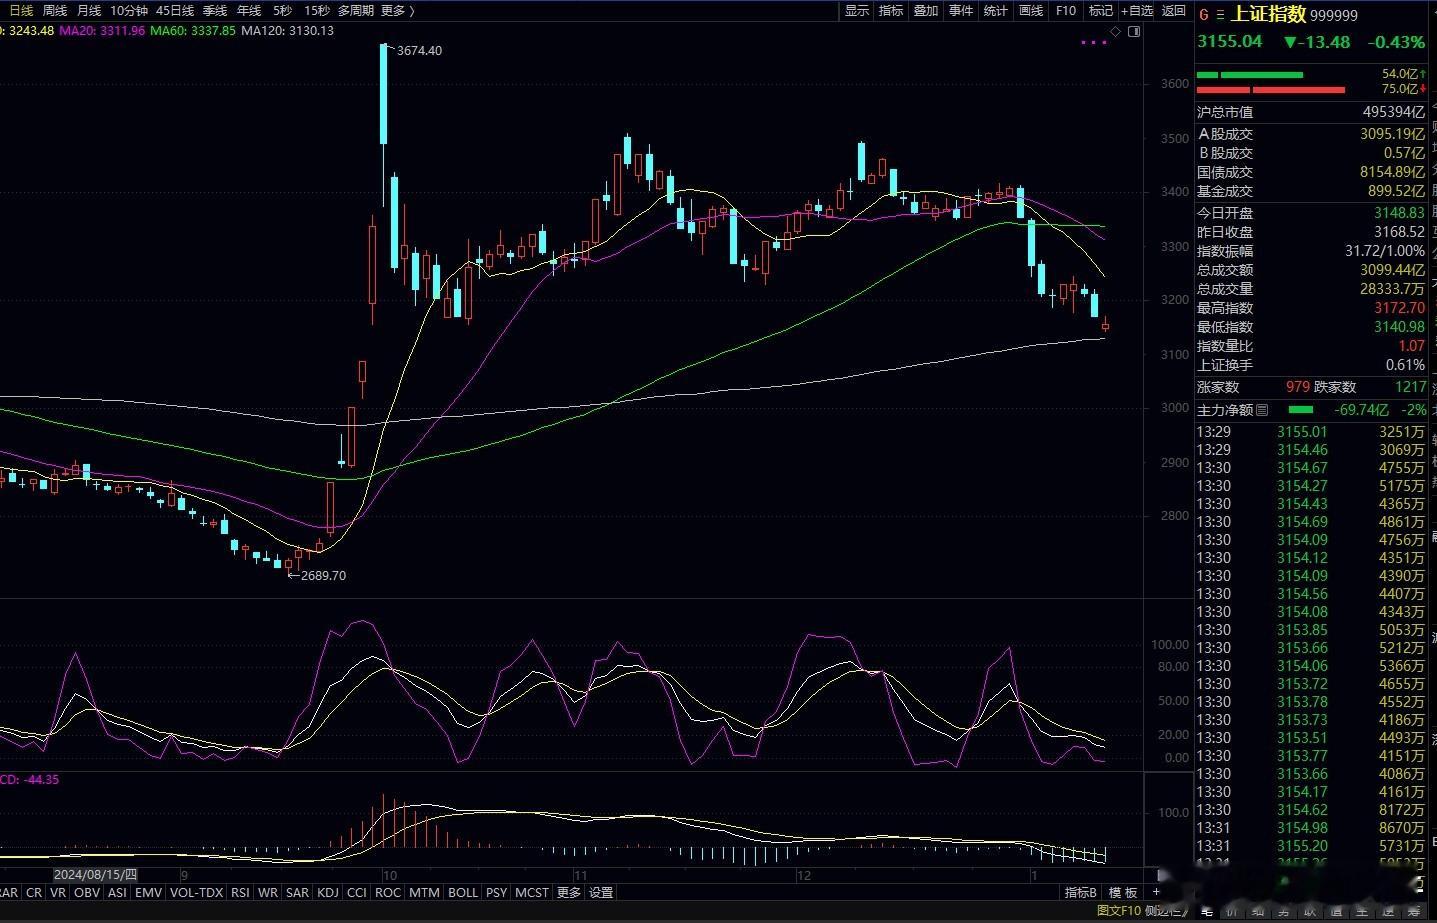Viewport: 1437px width, 923px height.
Task: Select the VR indicator tab
Action: tap(58, 892)
